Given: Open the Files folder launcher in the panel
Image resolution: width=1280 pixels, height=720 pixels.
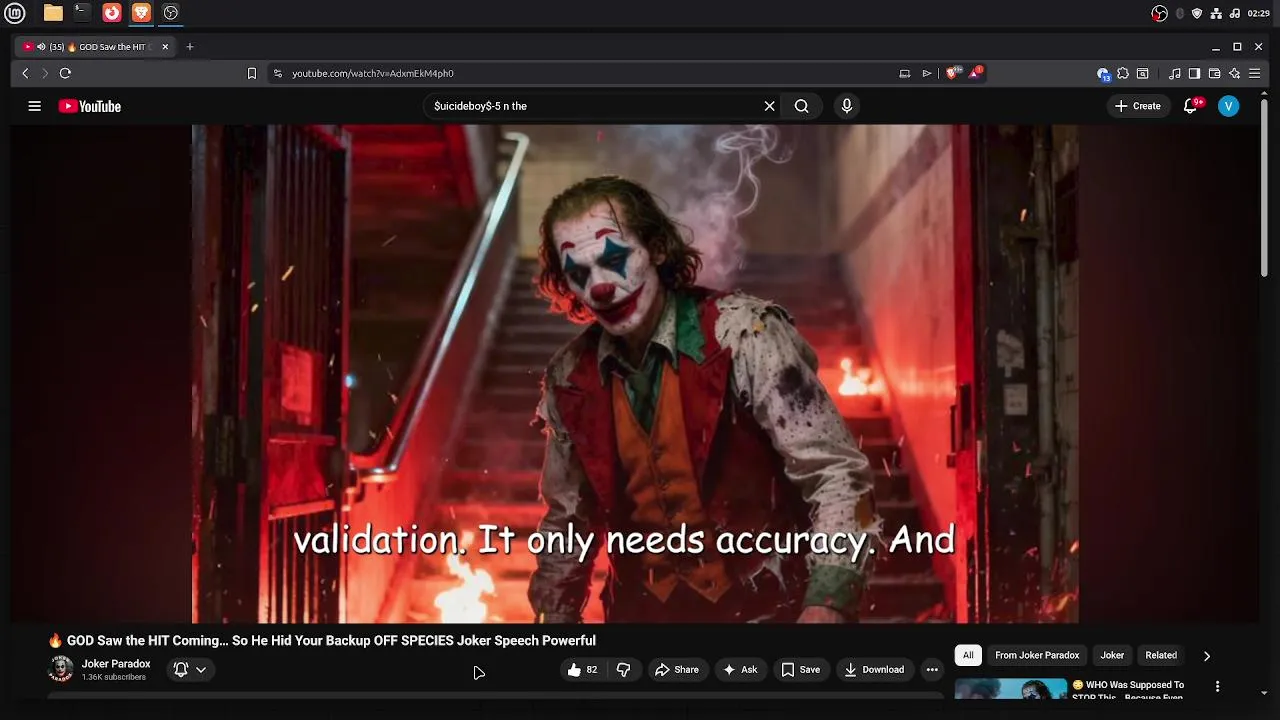Looking at the screenshot, I should 53,13.
